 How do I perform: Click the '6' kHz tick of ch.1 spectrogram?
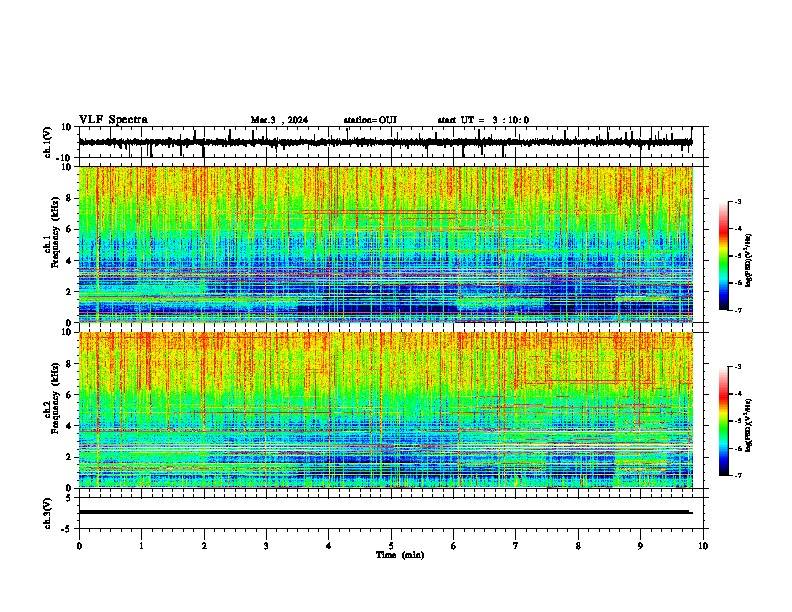click(x=70, y=229)
